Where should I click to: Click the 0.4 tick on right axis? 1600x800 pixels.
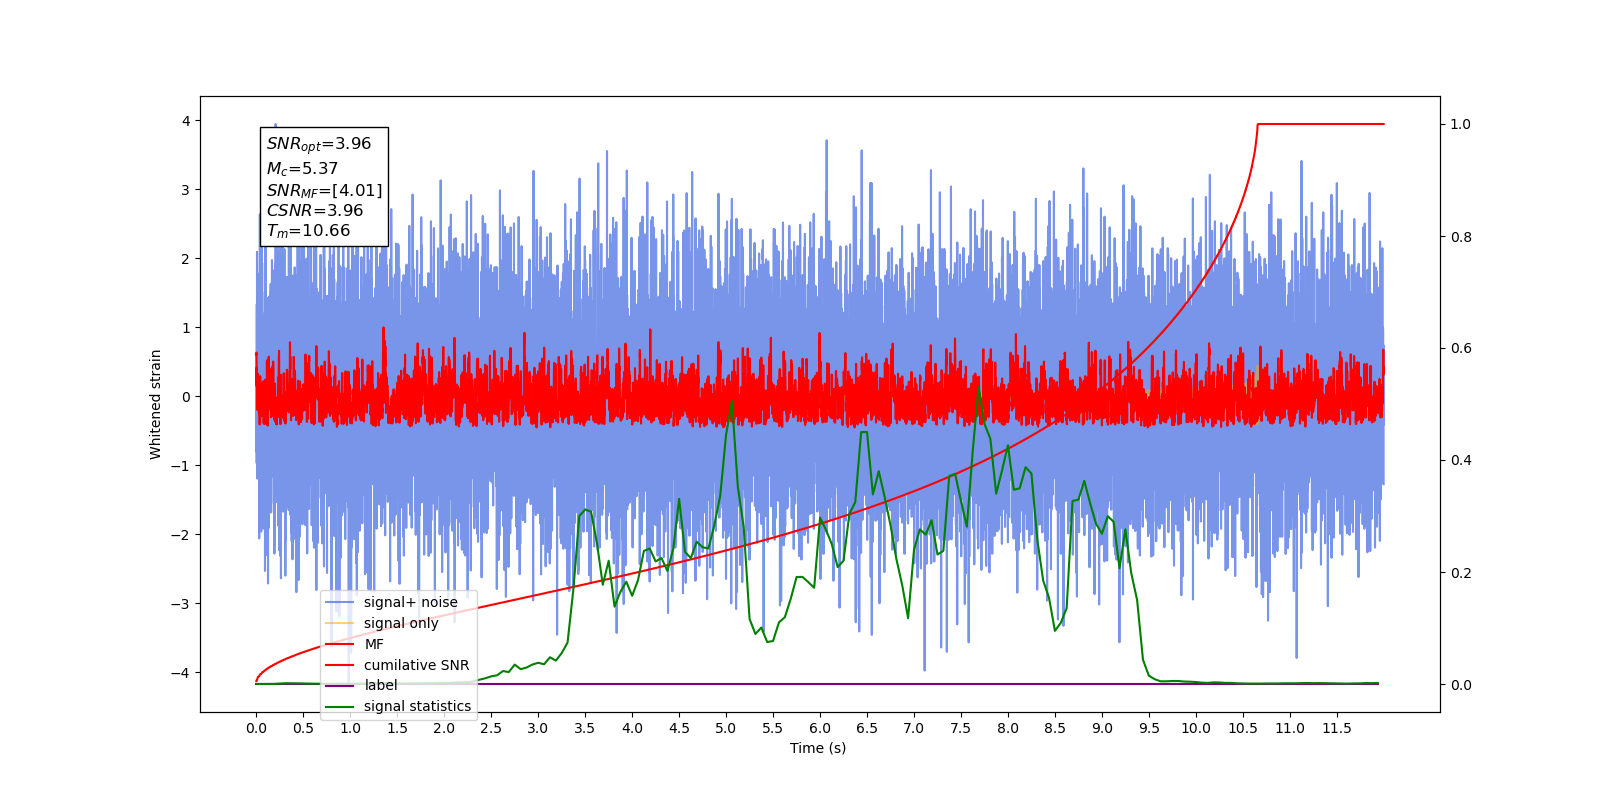click(1461, 461)
